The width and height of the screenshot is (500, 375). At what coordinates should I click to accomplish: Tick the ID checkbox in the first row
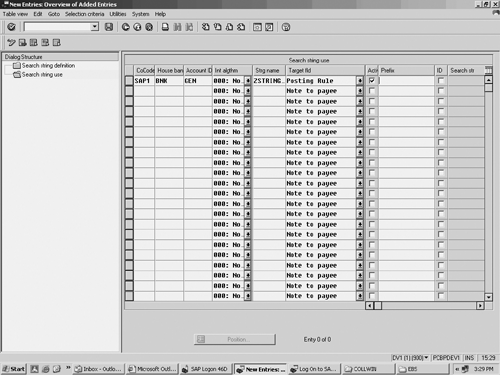441,81
